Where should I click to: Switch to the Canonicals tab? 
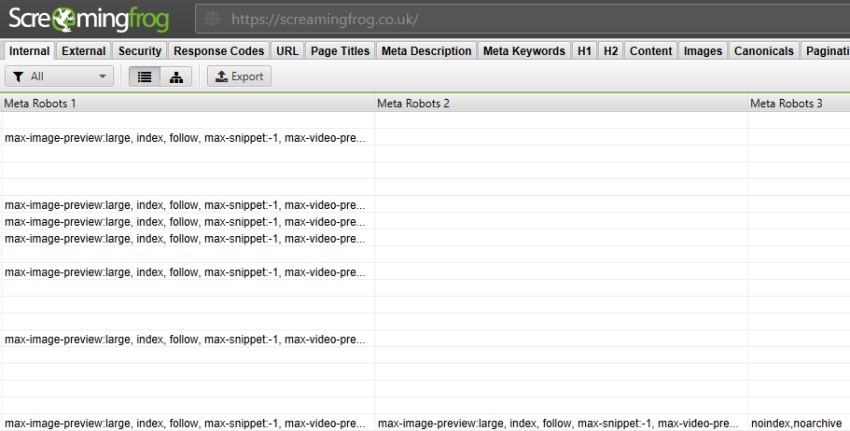pos(763,51)
